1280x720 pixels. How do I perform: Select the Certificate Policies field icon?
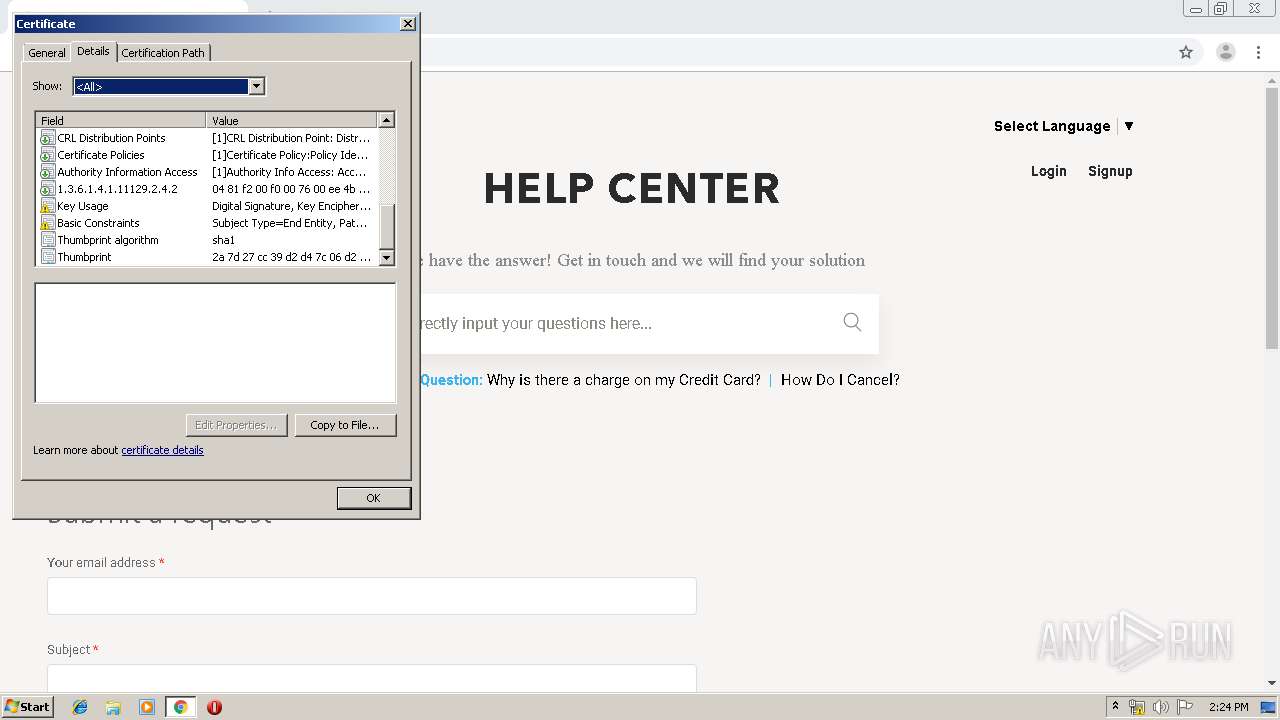(47, 155)
